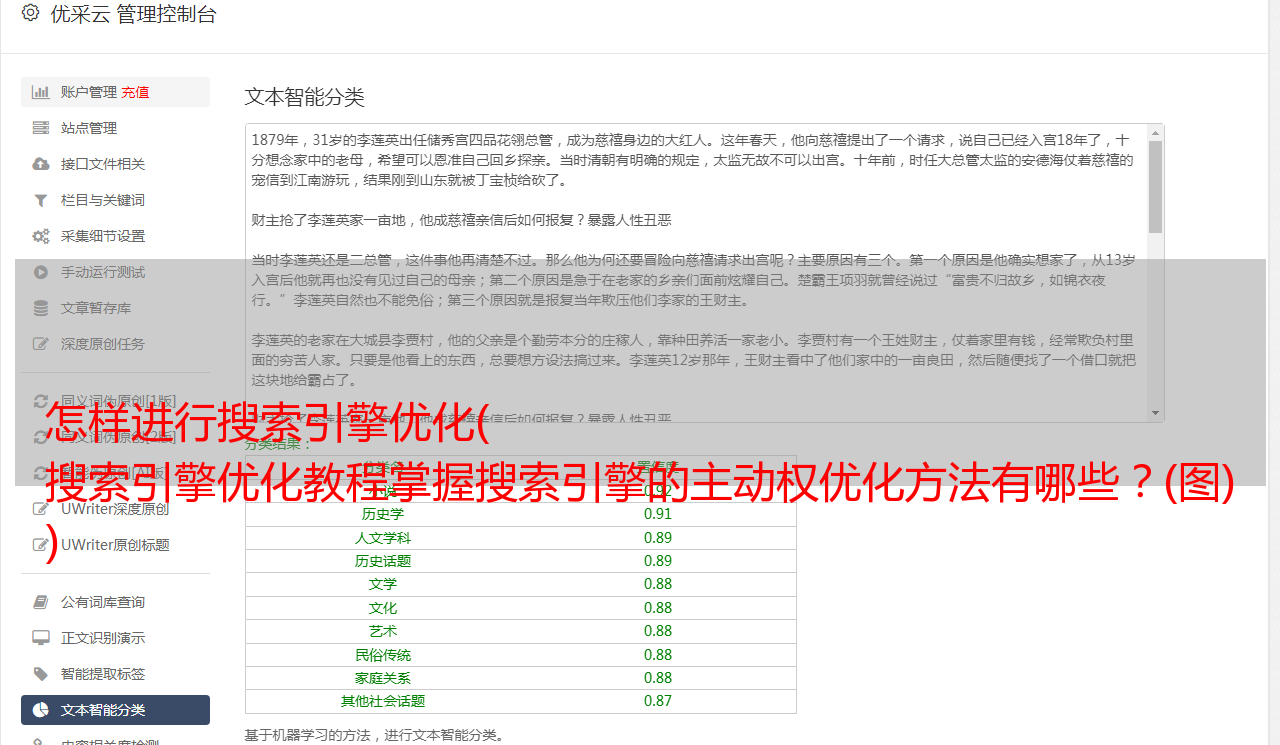Click the pie chart icon for 文本智能分类
This screenshot has width=1280, height=745.
click(41, 710)
